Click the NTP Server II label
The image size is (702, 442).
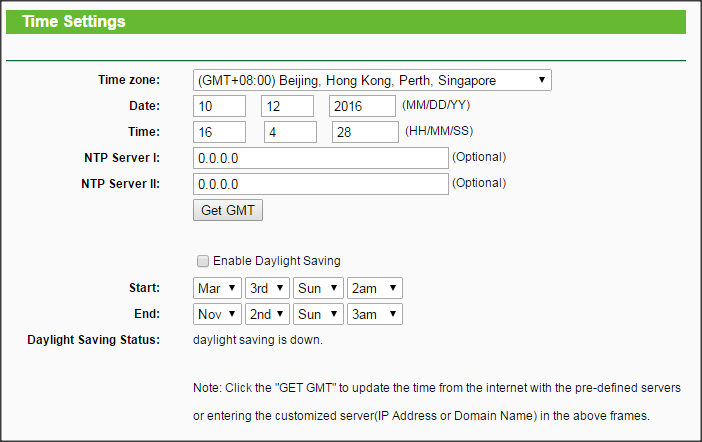coord(120,184)
